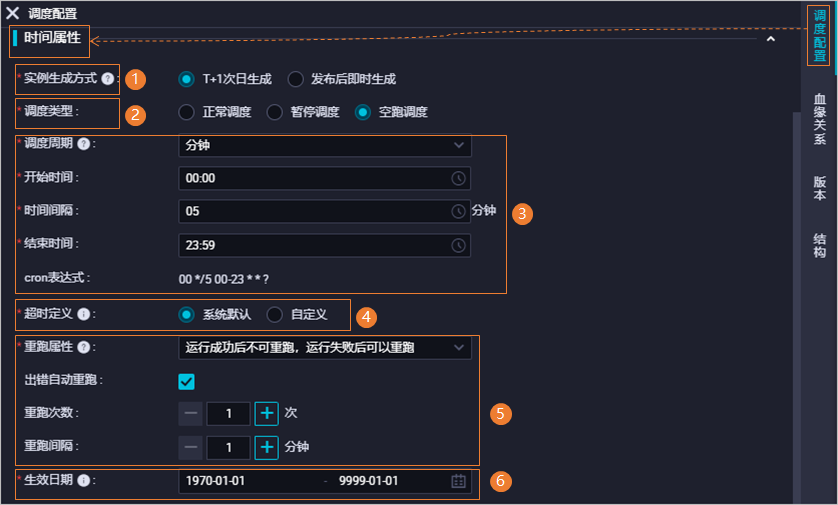
Task: Click 重跑间隔 number field
Action: pos(228,447)
